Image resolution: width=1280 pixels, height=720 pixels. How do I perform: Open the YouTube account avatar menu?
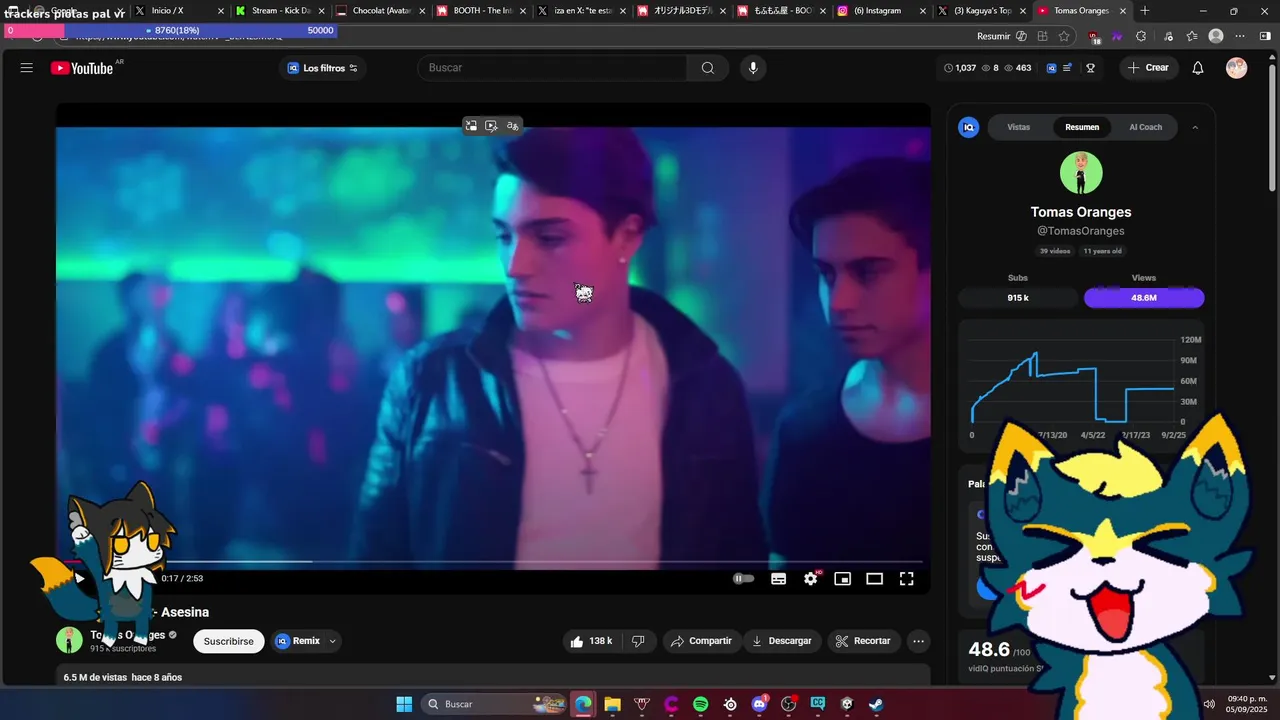pos(1237,68)
